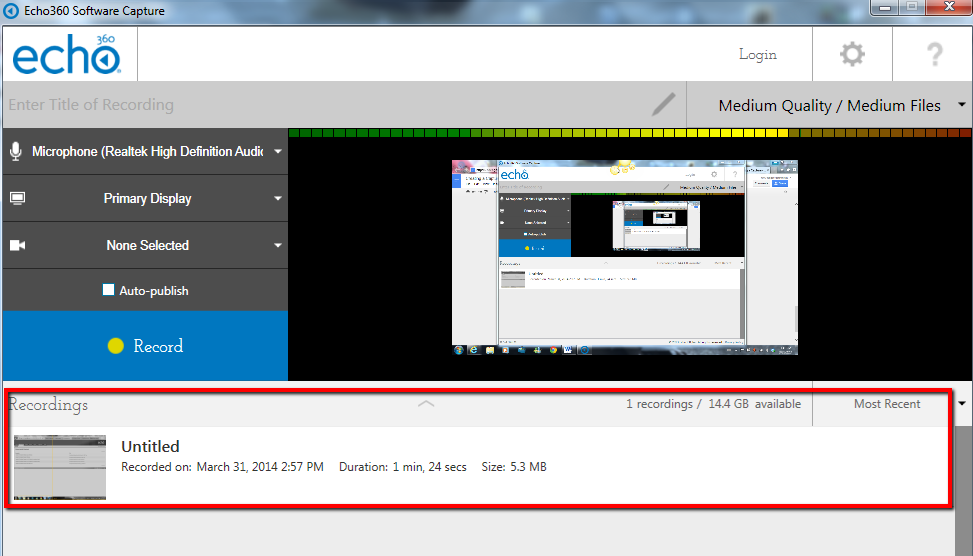Expand the microphone source dropdown arrow
The image size is (973, 556).
[x=278, y=151]
